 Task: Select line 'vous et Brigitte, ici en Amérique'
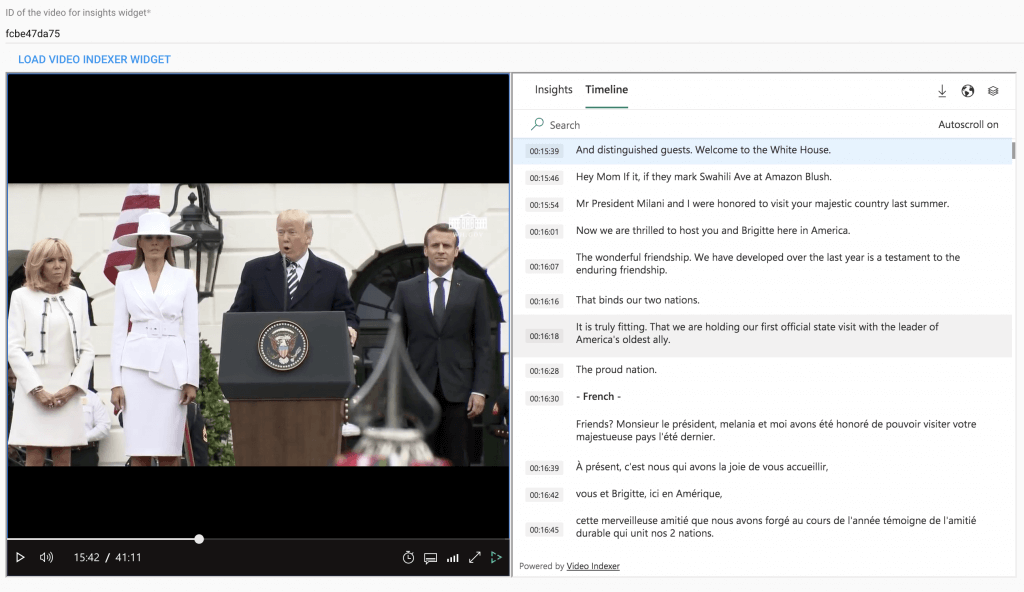[648, 493]
